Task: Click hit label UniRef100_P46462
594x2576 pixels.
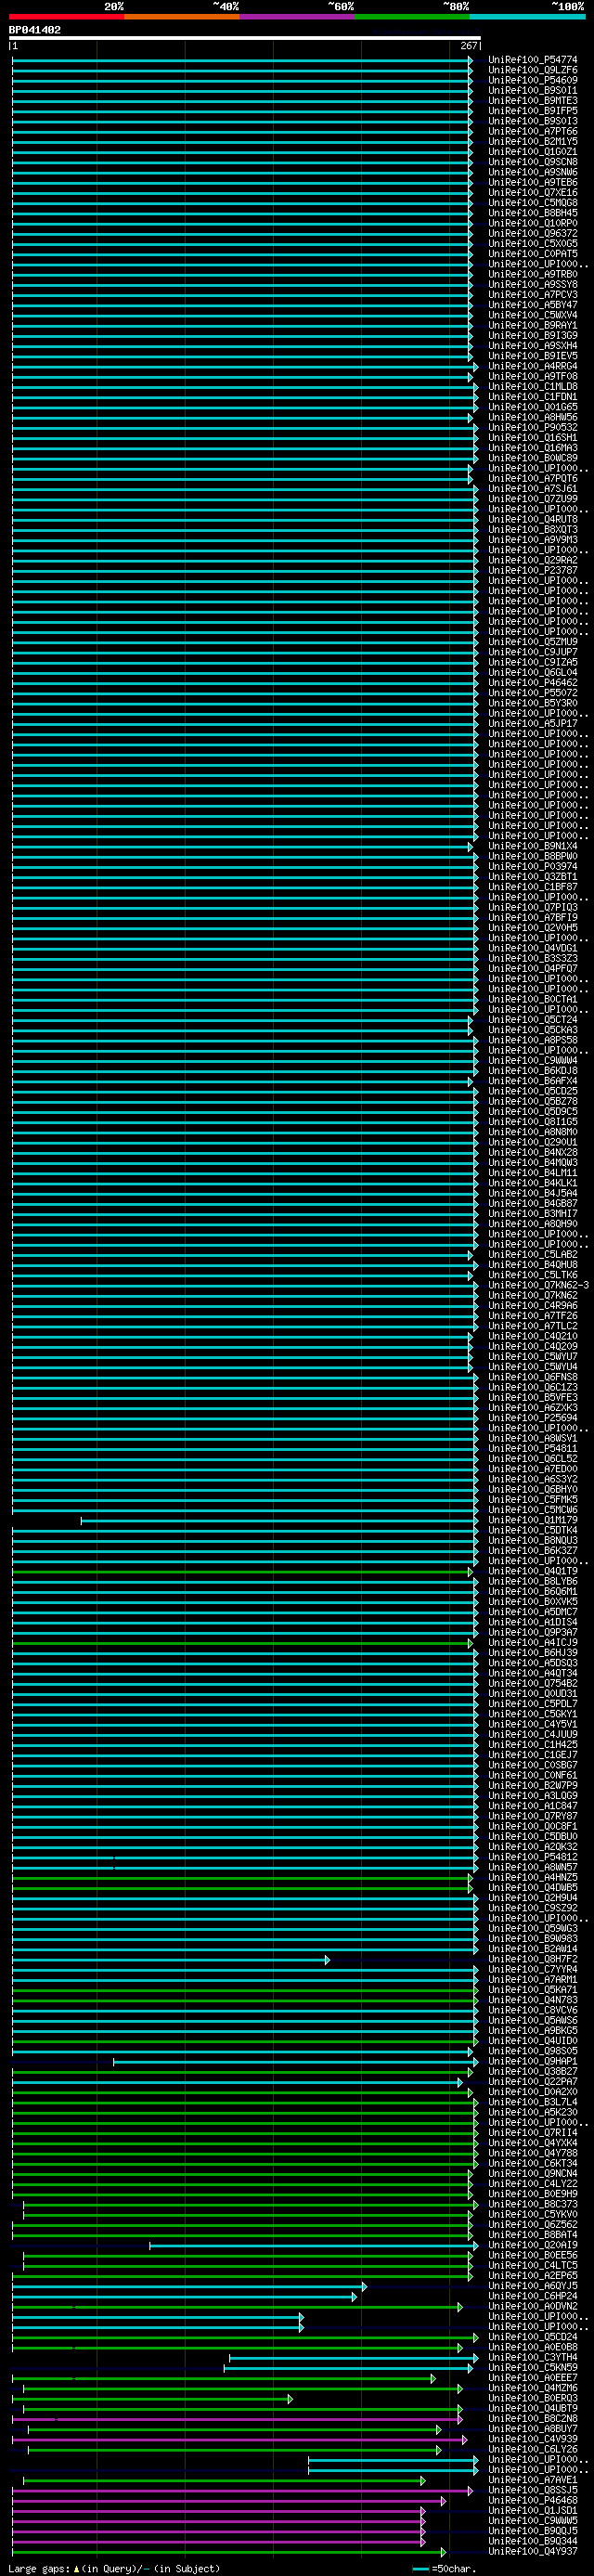Action: click(x=533, y=682)
